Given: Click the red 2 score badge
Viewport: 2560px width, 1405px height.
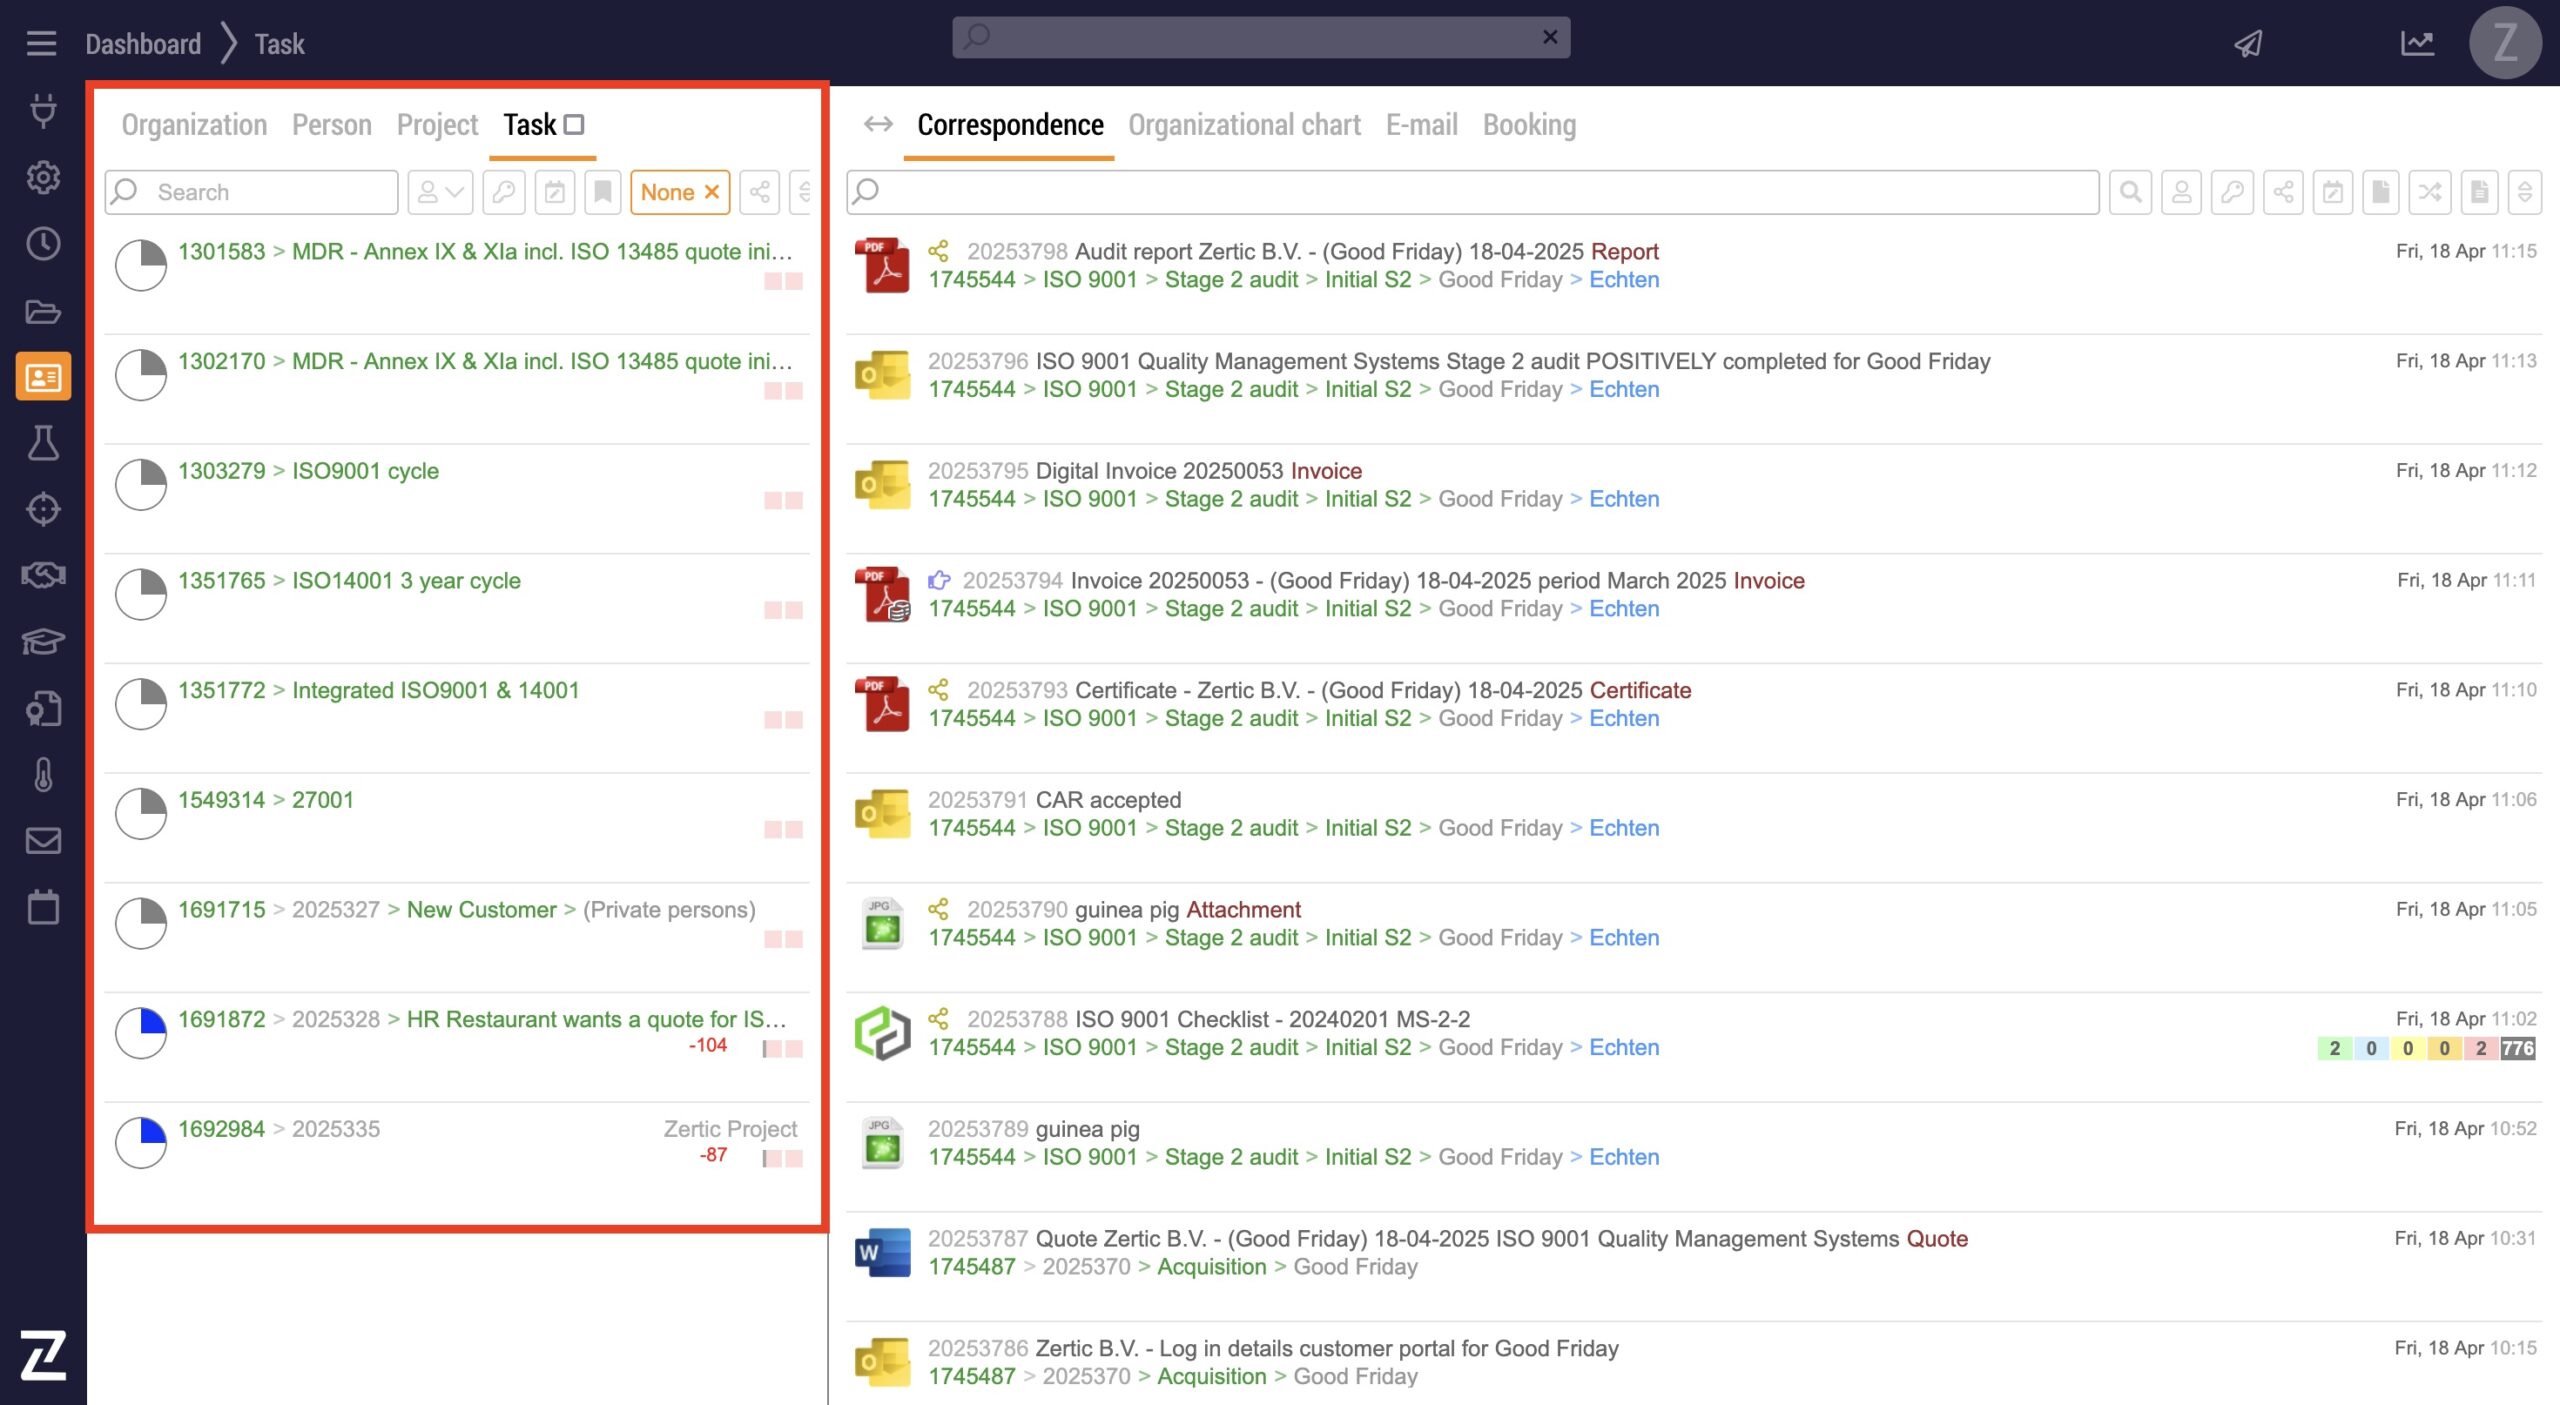Looking at the screenshot, I should (x=2480, y=1048).
